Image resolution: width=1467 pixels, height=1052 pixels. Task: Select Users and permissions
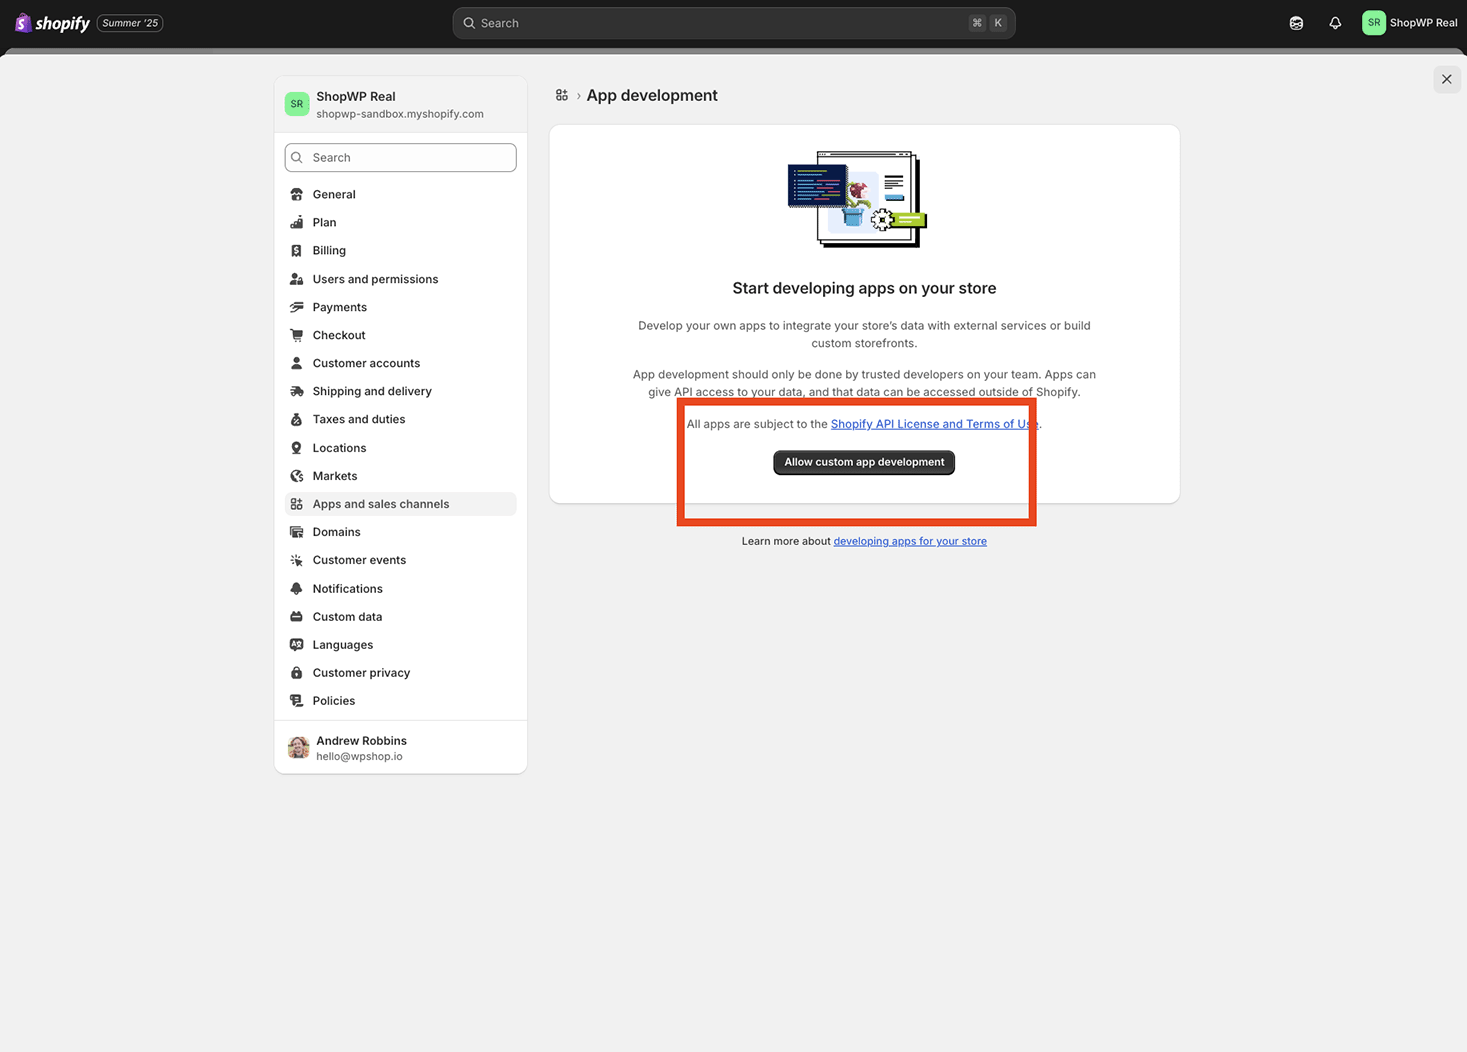(400, 279)
